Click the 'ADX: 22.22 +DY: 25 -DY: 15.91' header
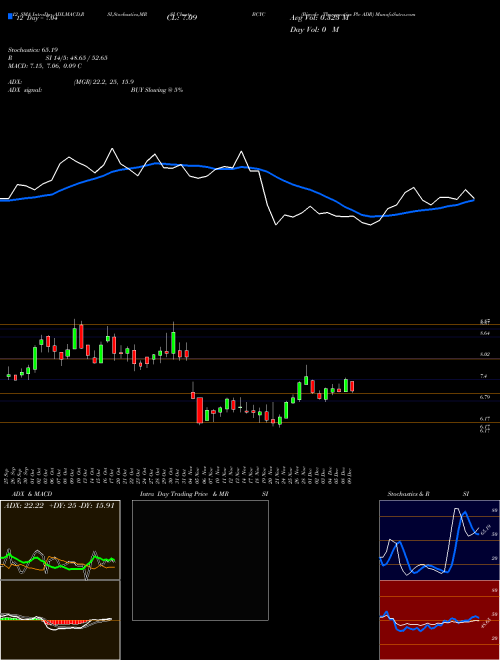Viewport: 500px width, 660px height. coord(59,506)
